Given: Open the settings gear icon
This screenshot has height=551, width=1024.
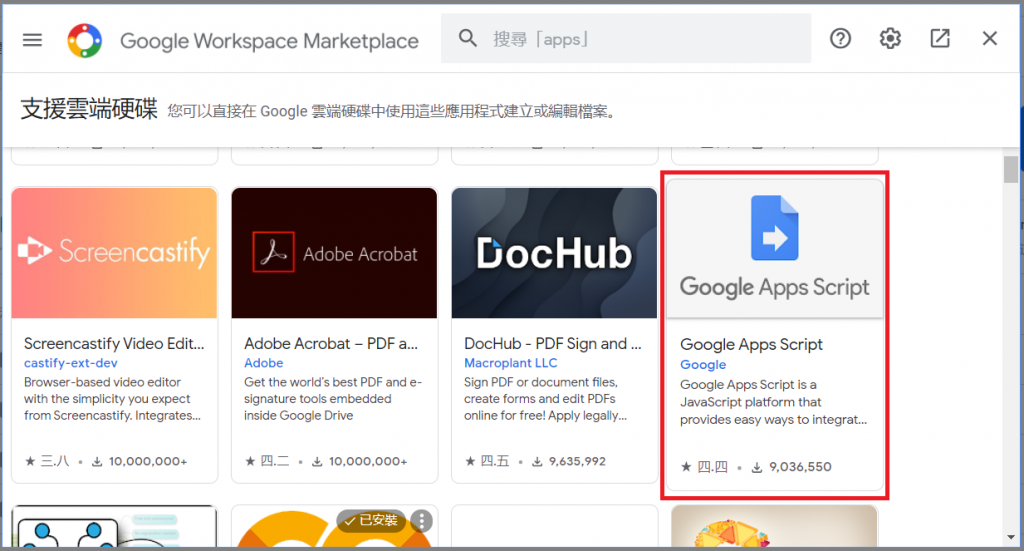Looking at the screenshot, I should tap(890, 39).
